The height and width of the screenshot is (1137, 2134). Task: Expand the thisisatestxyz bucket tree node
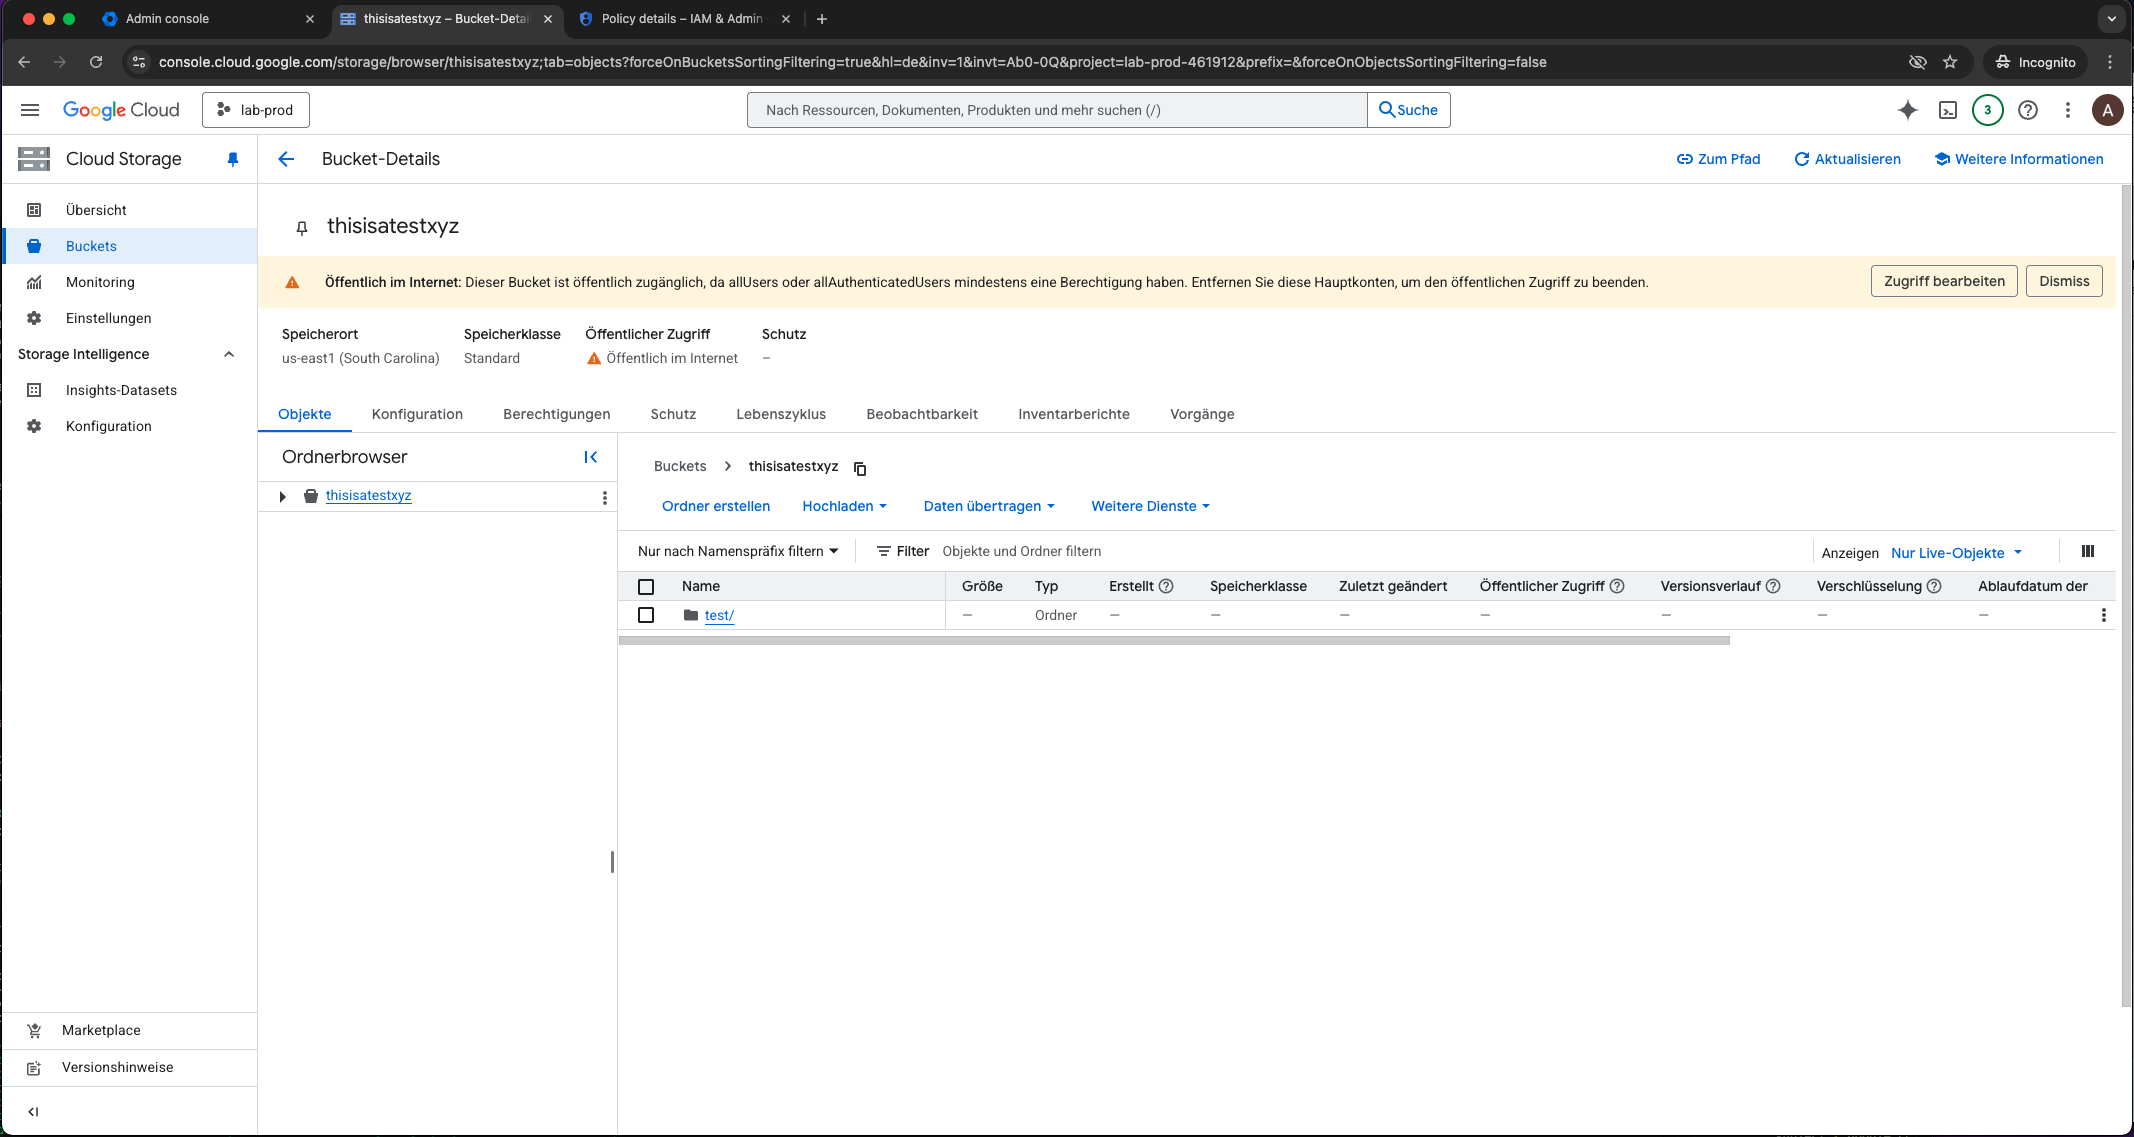[x=282, y=496]
